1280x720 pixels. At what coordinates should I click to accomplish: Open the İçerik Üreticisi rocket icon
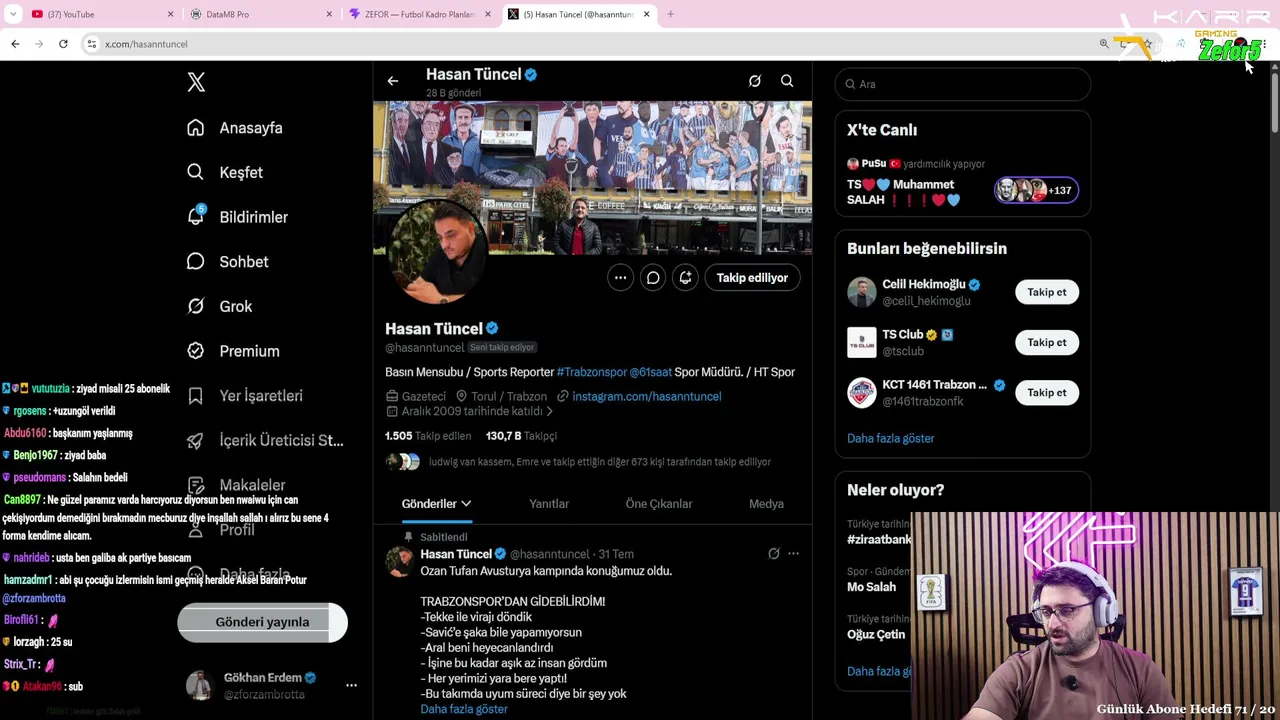coord(195,440)
